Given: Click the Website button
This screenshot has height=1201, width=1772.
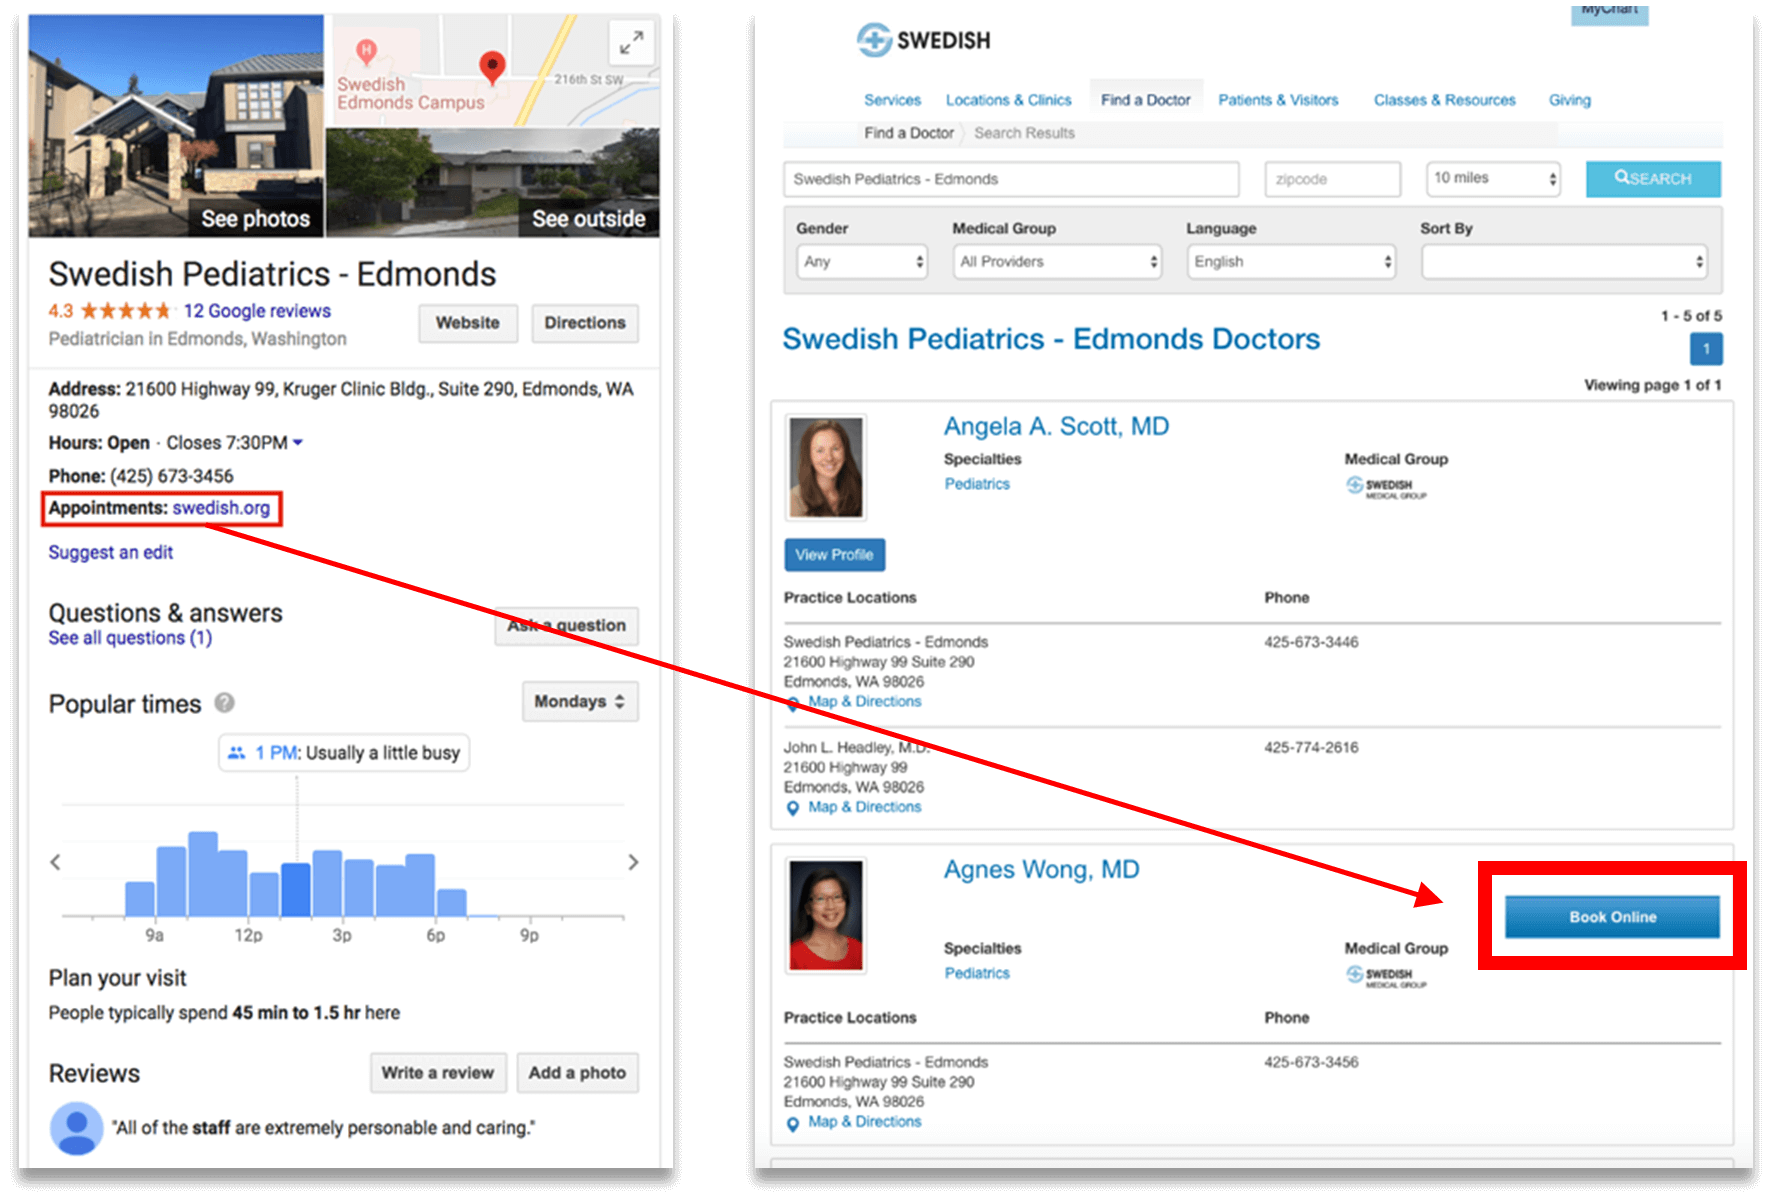Looking at the screenshot, I should (468, 323).
